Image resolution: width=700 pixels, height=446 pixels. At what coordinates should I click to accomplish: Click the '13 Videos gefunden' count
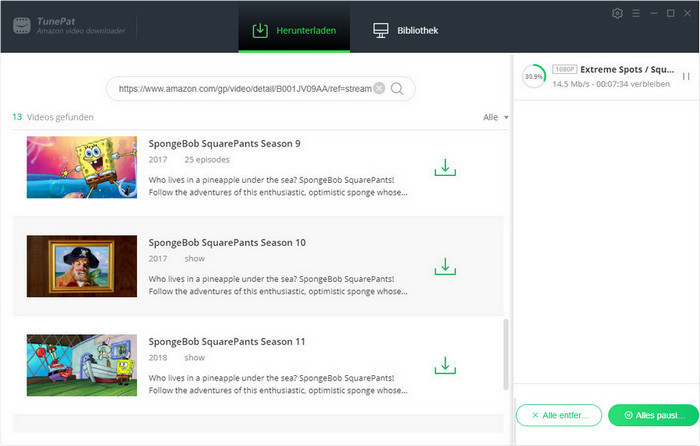click(x=53, y=117)
